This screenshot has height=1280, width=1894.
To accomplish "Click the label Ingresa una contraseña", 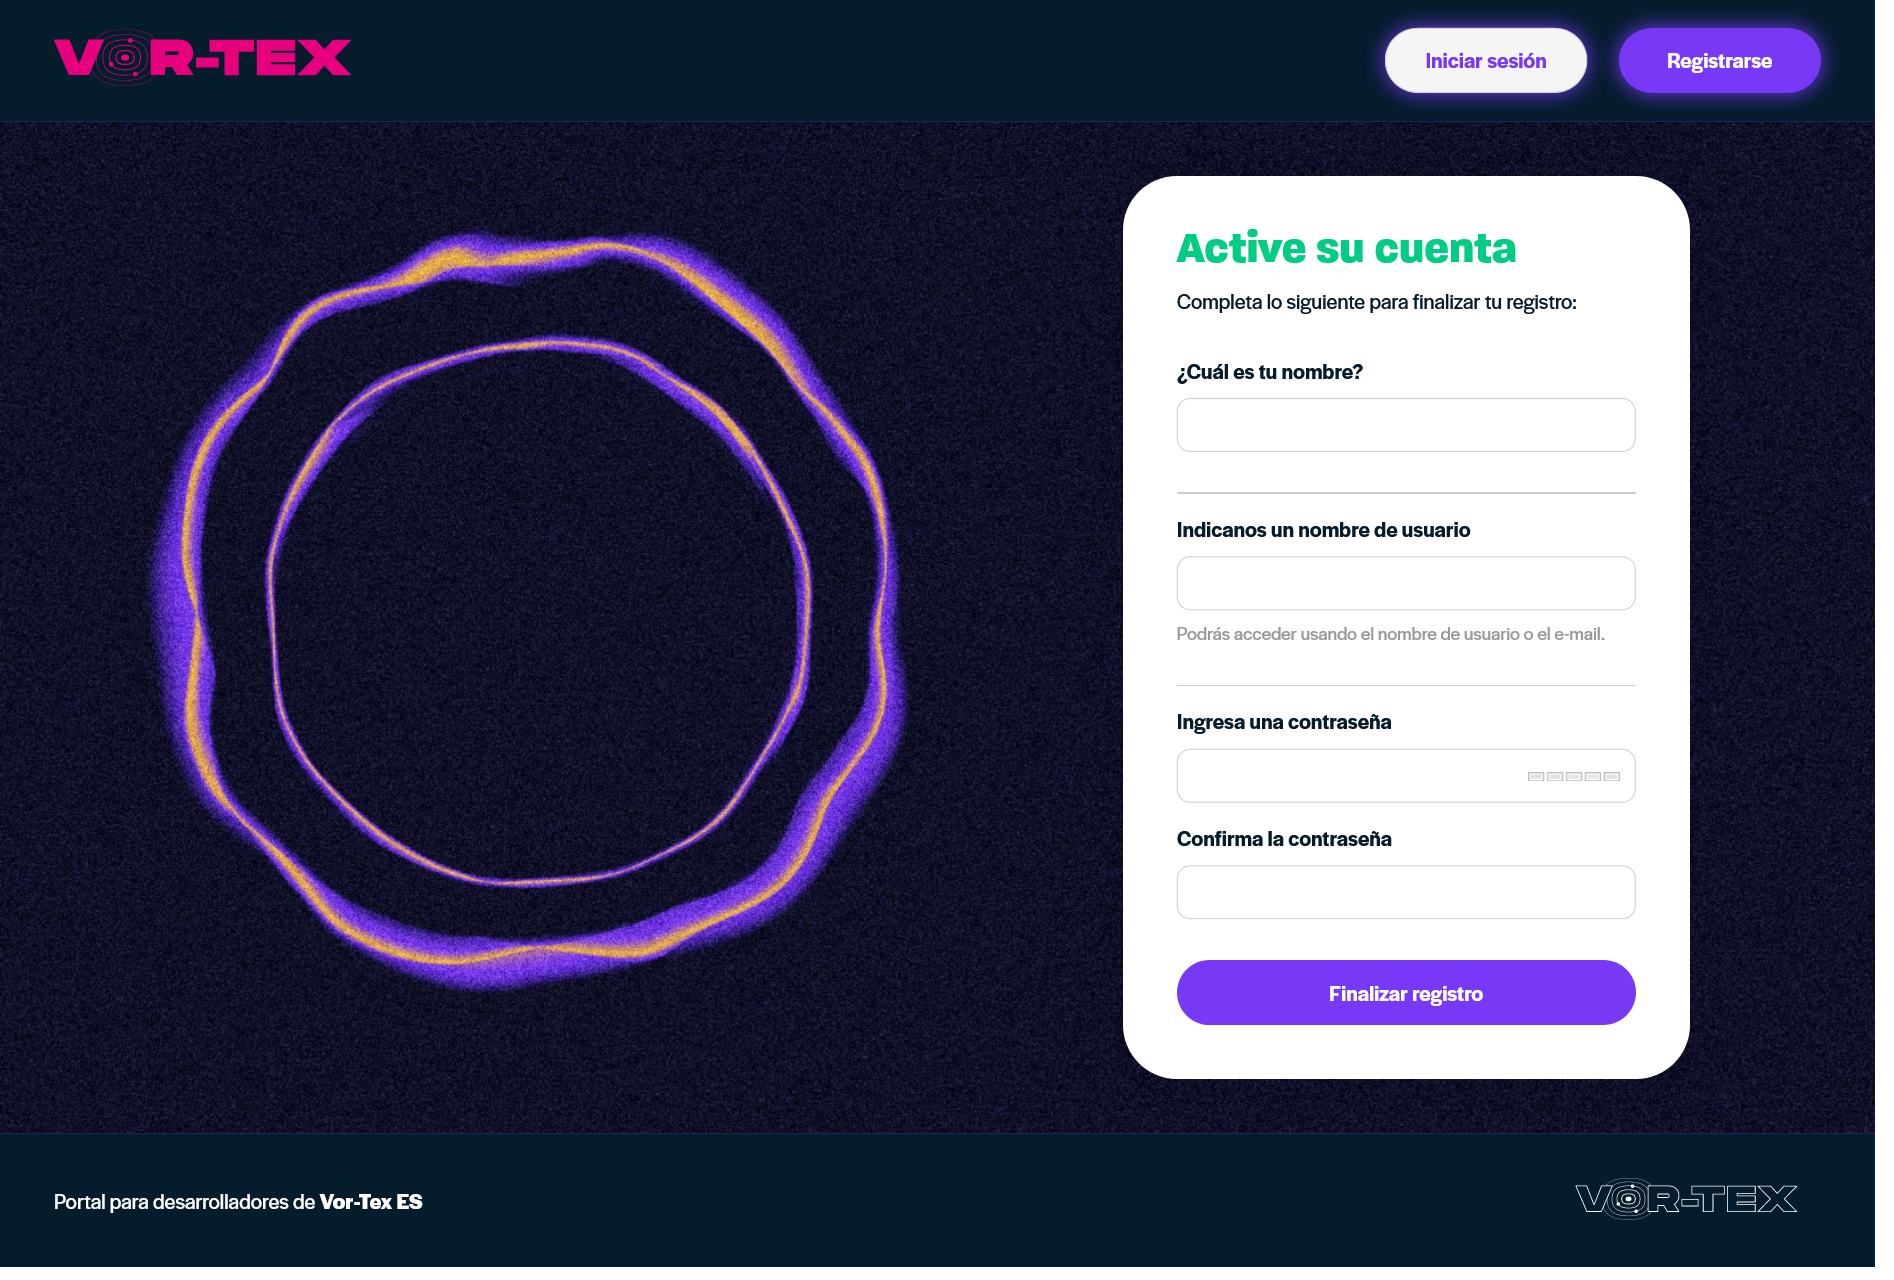I will pos(1284,722).
